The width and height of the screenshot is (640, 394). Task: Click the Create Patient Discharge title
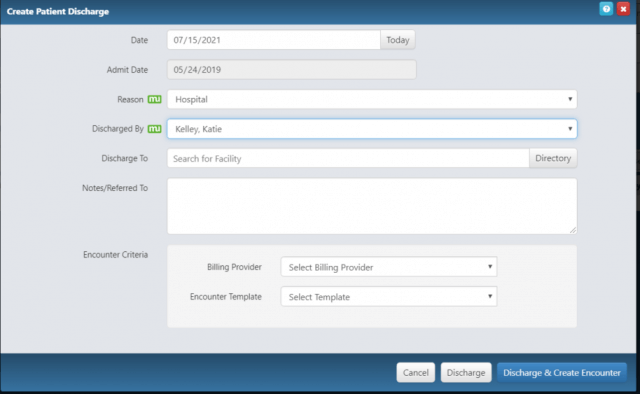point(58,11)
